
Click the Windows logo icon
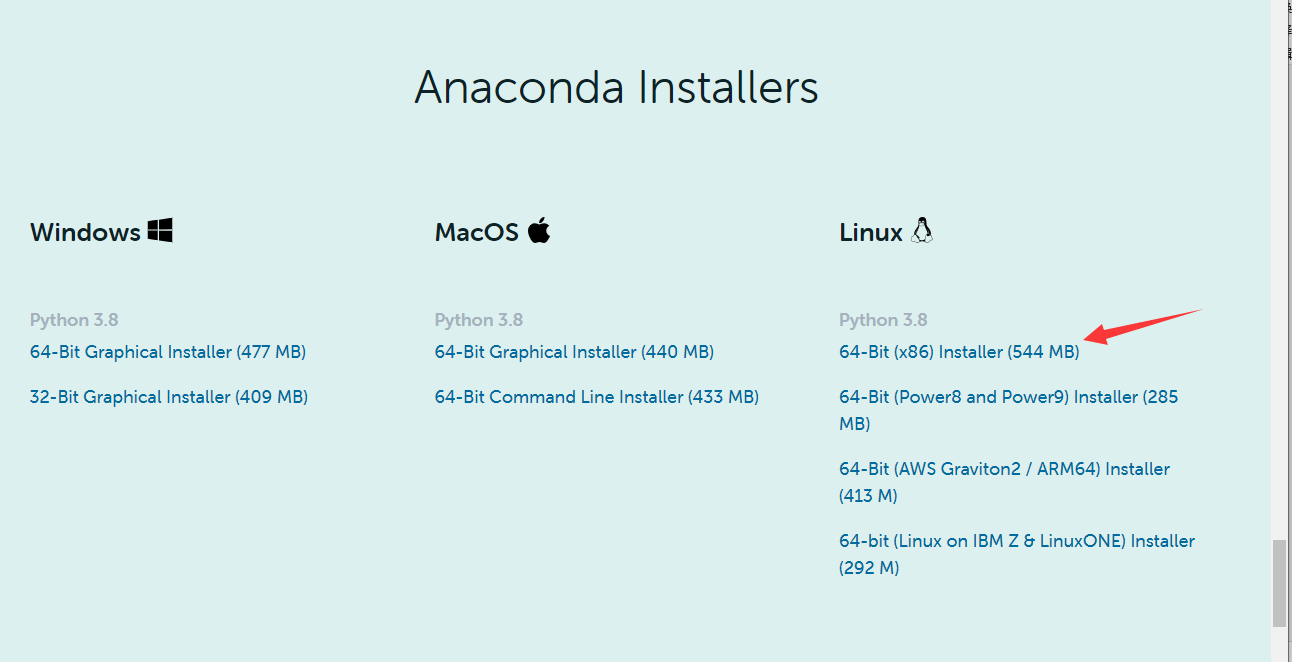tap(161, 230)
